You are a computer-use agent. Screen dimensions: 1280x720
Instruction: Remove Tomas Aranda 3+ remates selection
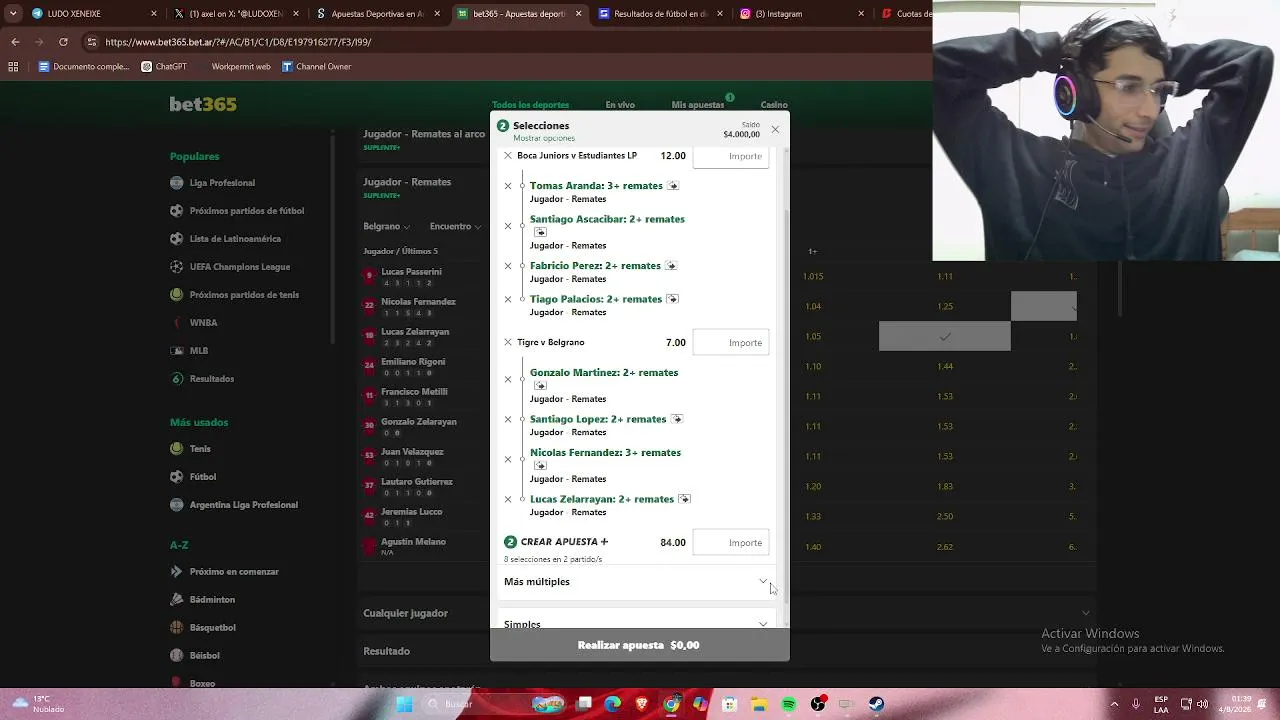point(508,186)
